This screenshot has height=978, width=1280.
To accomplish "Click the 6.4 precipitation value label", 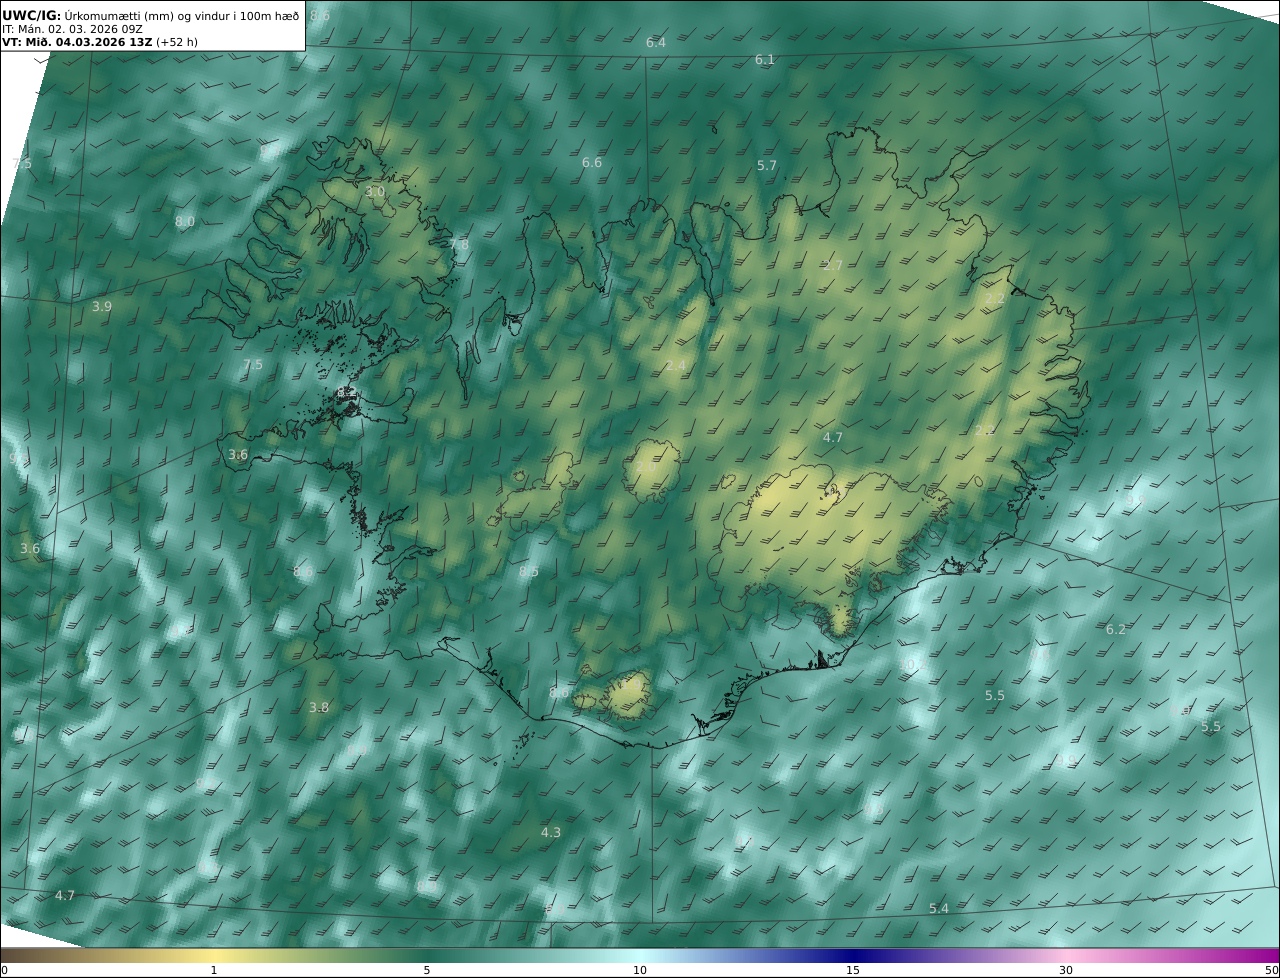I will [656, 42].
